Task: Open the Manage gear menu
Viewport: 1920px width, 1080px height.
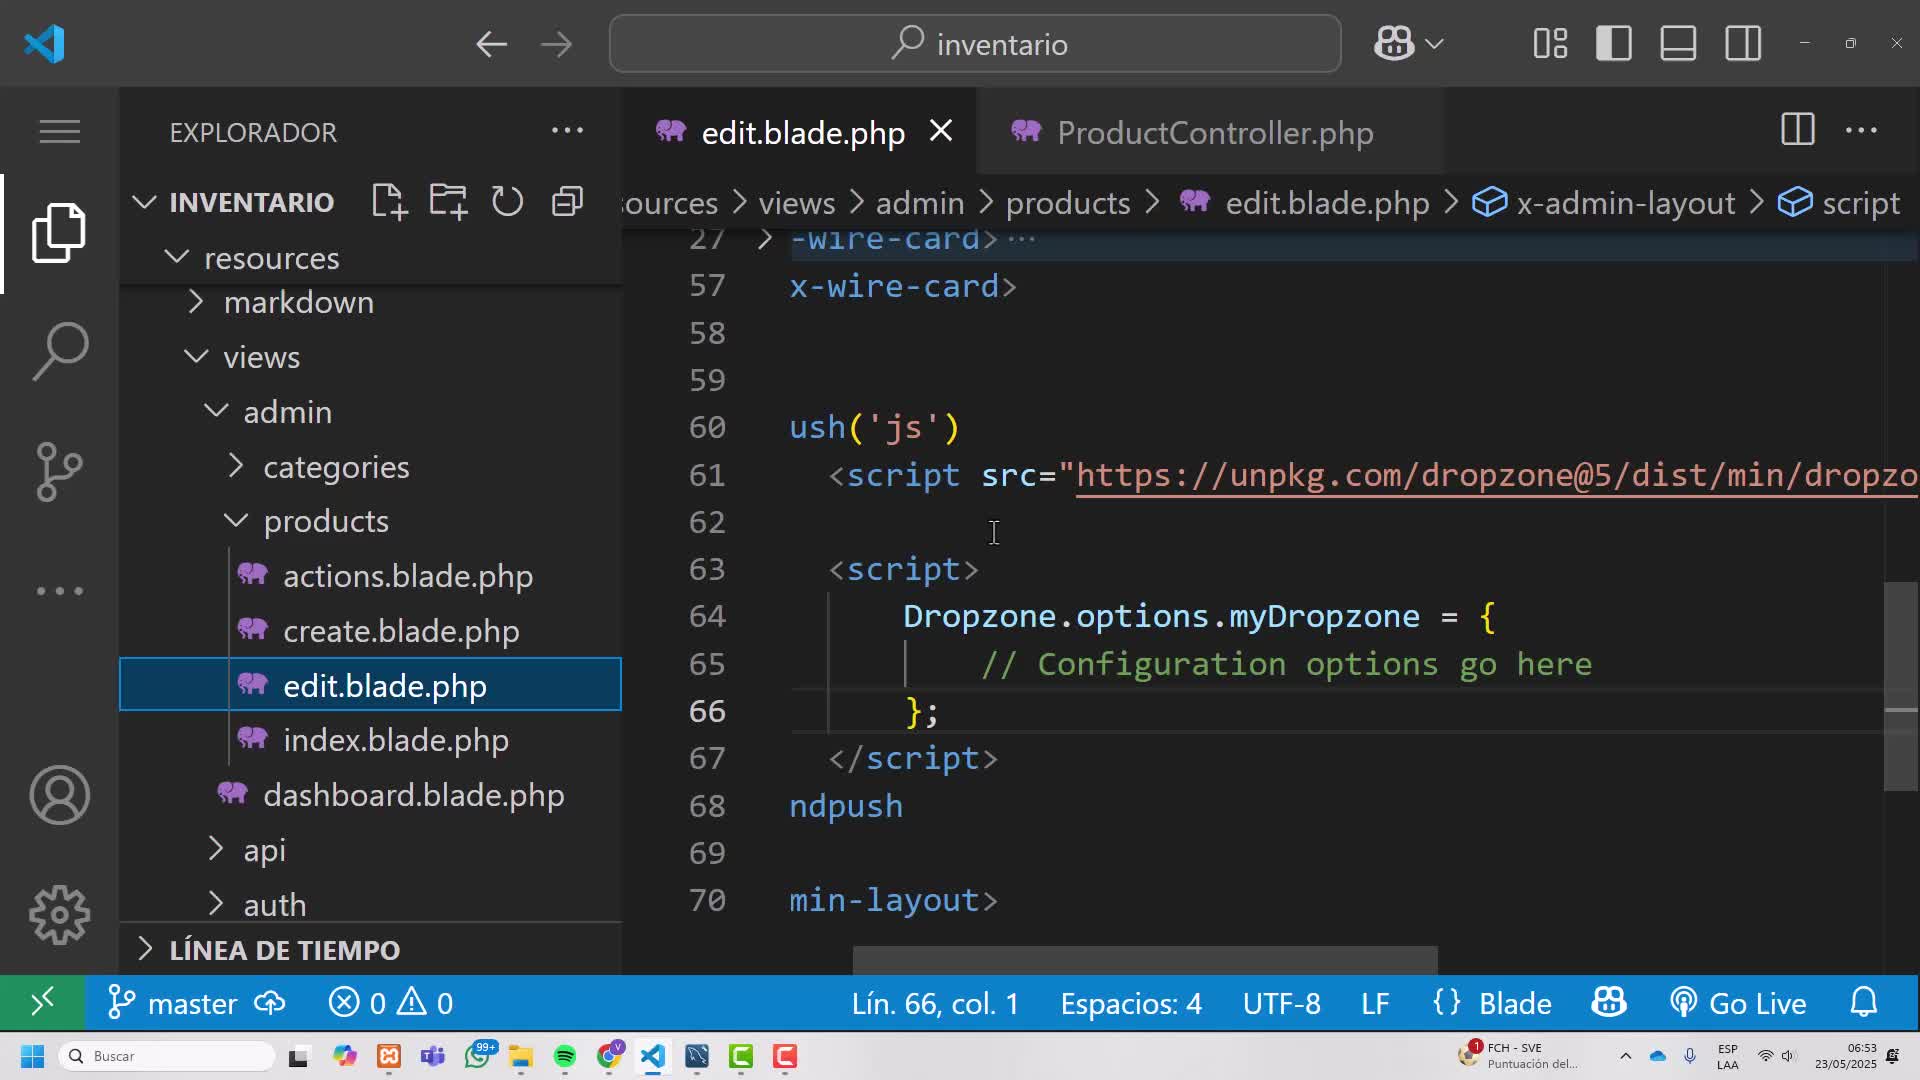Action: 59,915
